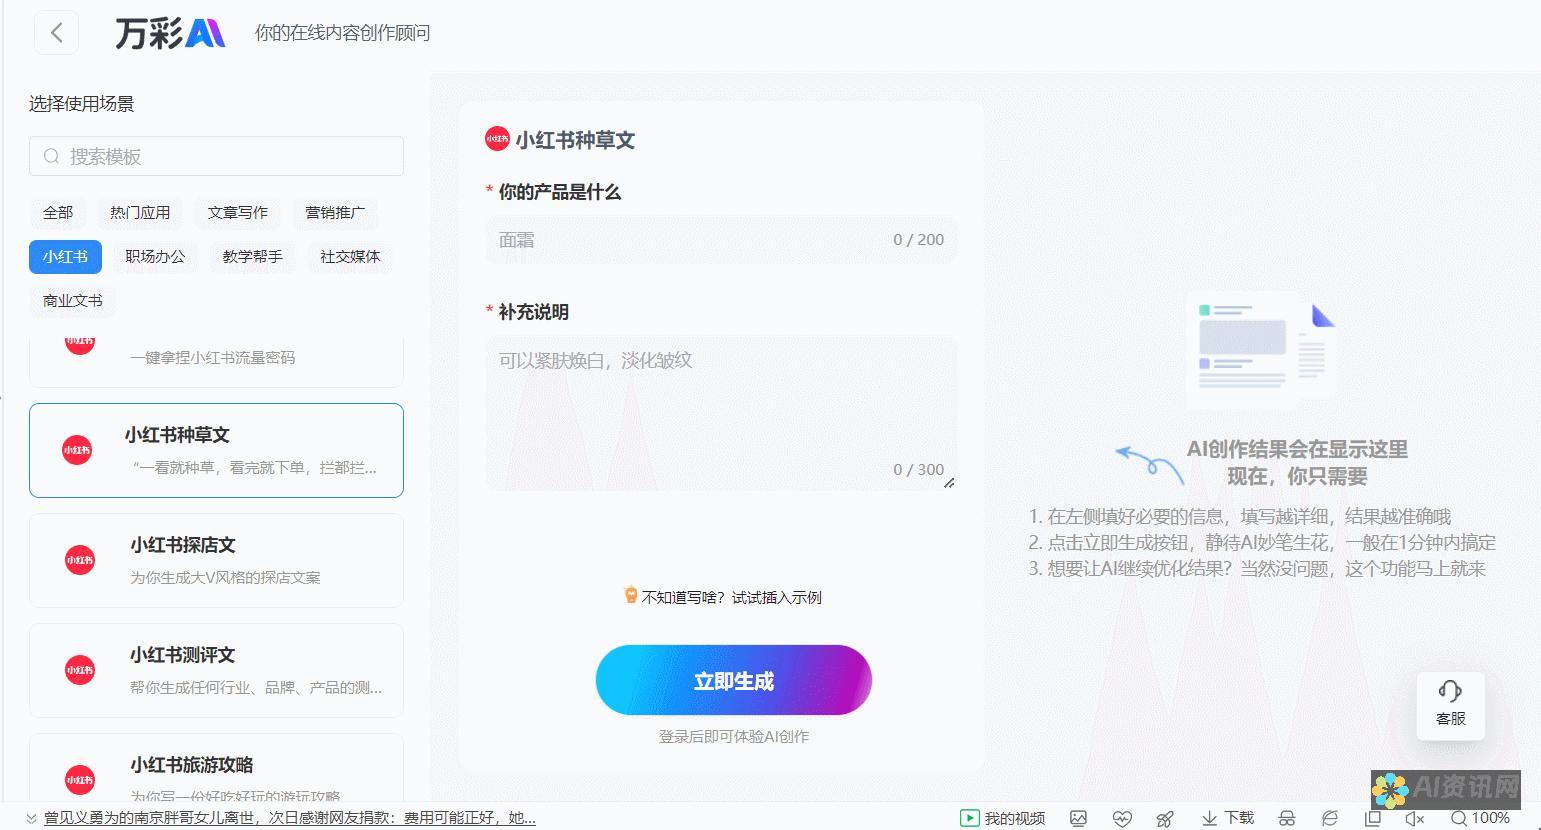
Task: Select the 社交媒体 category tab
Action: pyautogui.click(x=350, y=256)
